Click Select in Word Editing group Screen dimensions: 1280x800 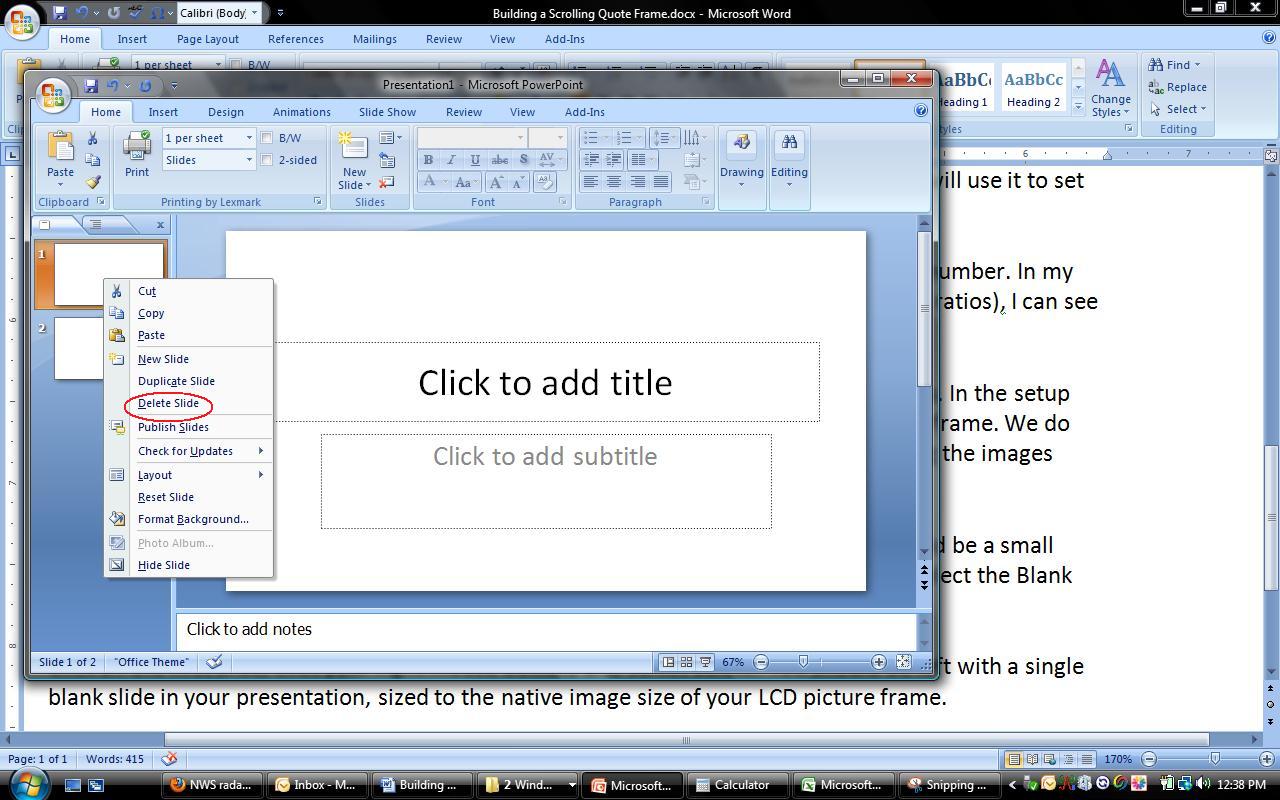tap(1178, 109)
